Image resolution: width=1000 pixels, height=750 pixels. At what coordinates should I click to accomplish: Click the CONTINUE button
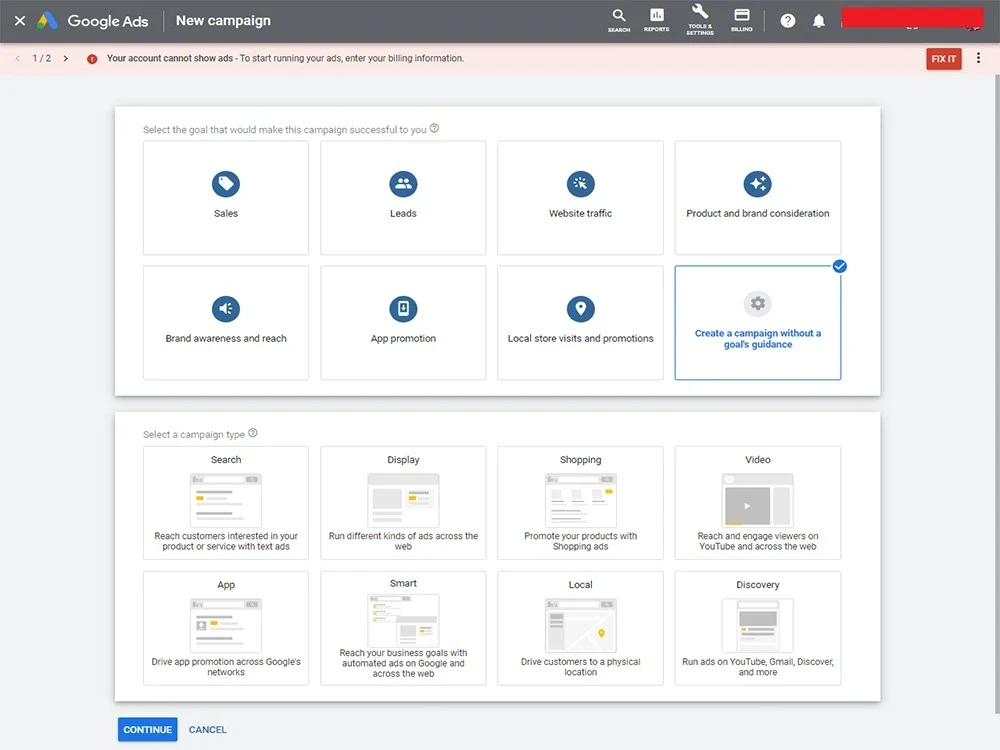[x=147, y=730]
